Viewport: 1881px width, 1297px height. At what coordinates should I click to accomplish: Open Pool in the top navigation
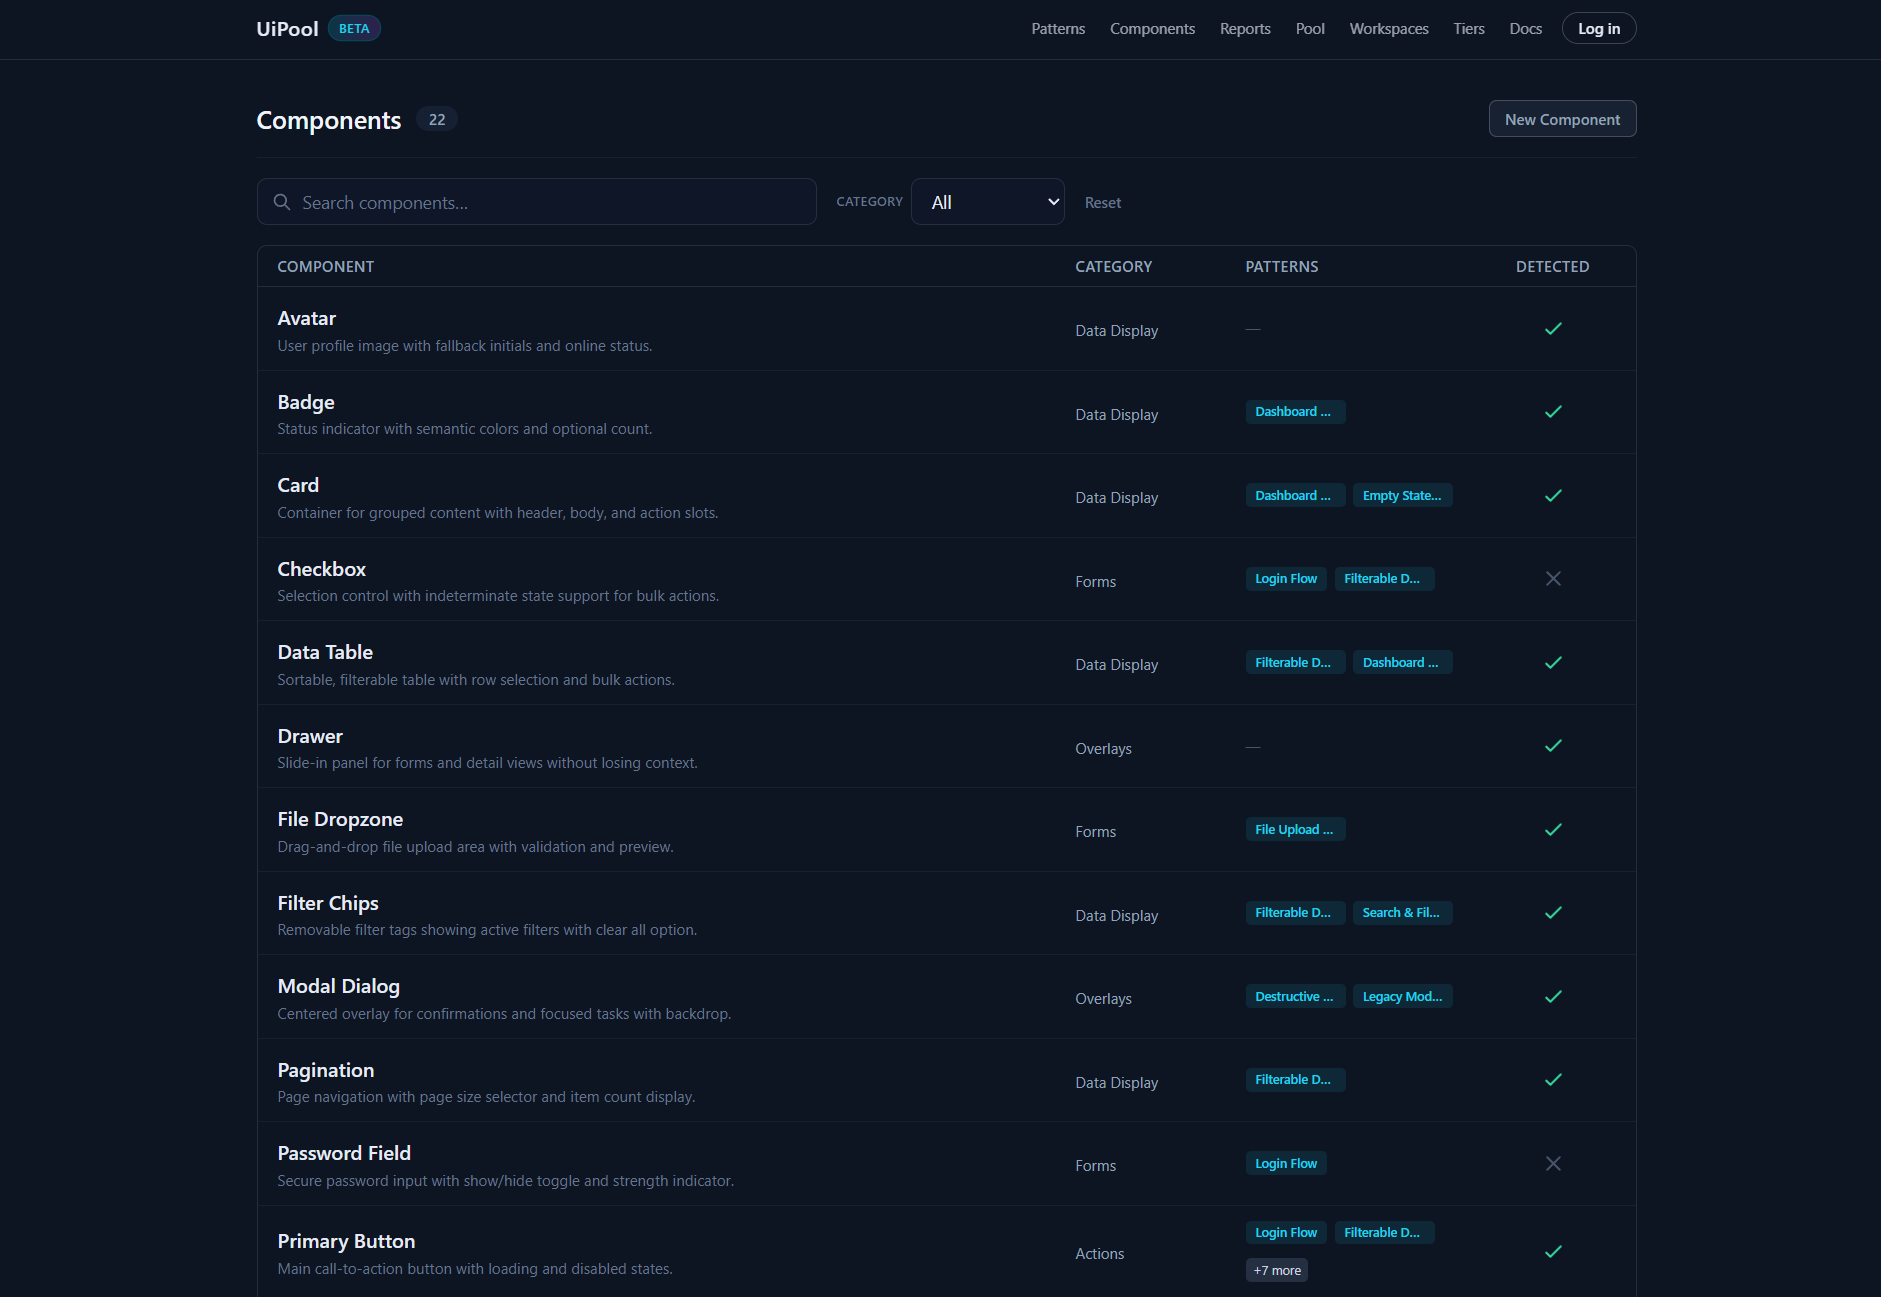1310,29
